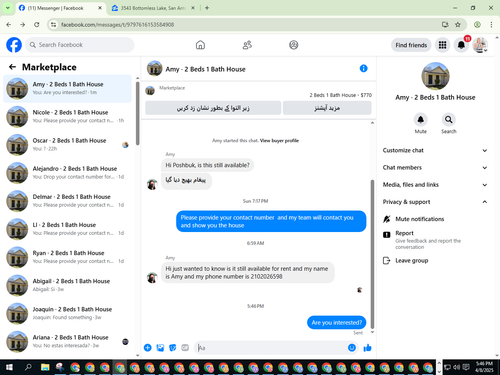Expand Customize chat section
The height and width of the screenshot is (375, 500).
(435, 150)
